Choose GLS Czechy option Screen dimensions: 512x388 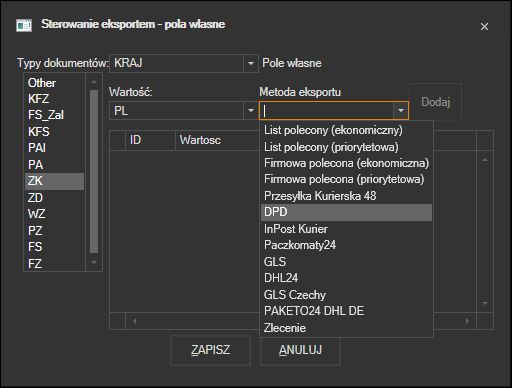[346, 295]
